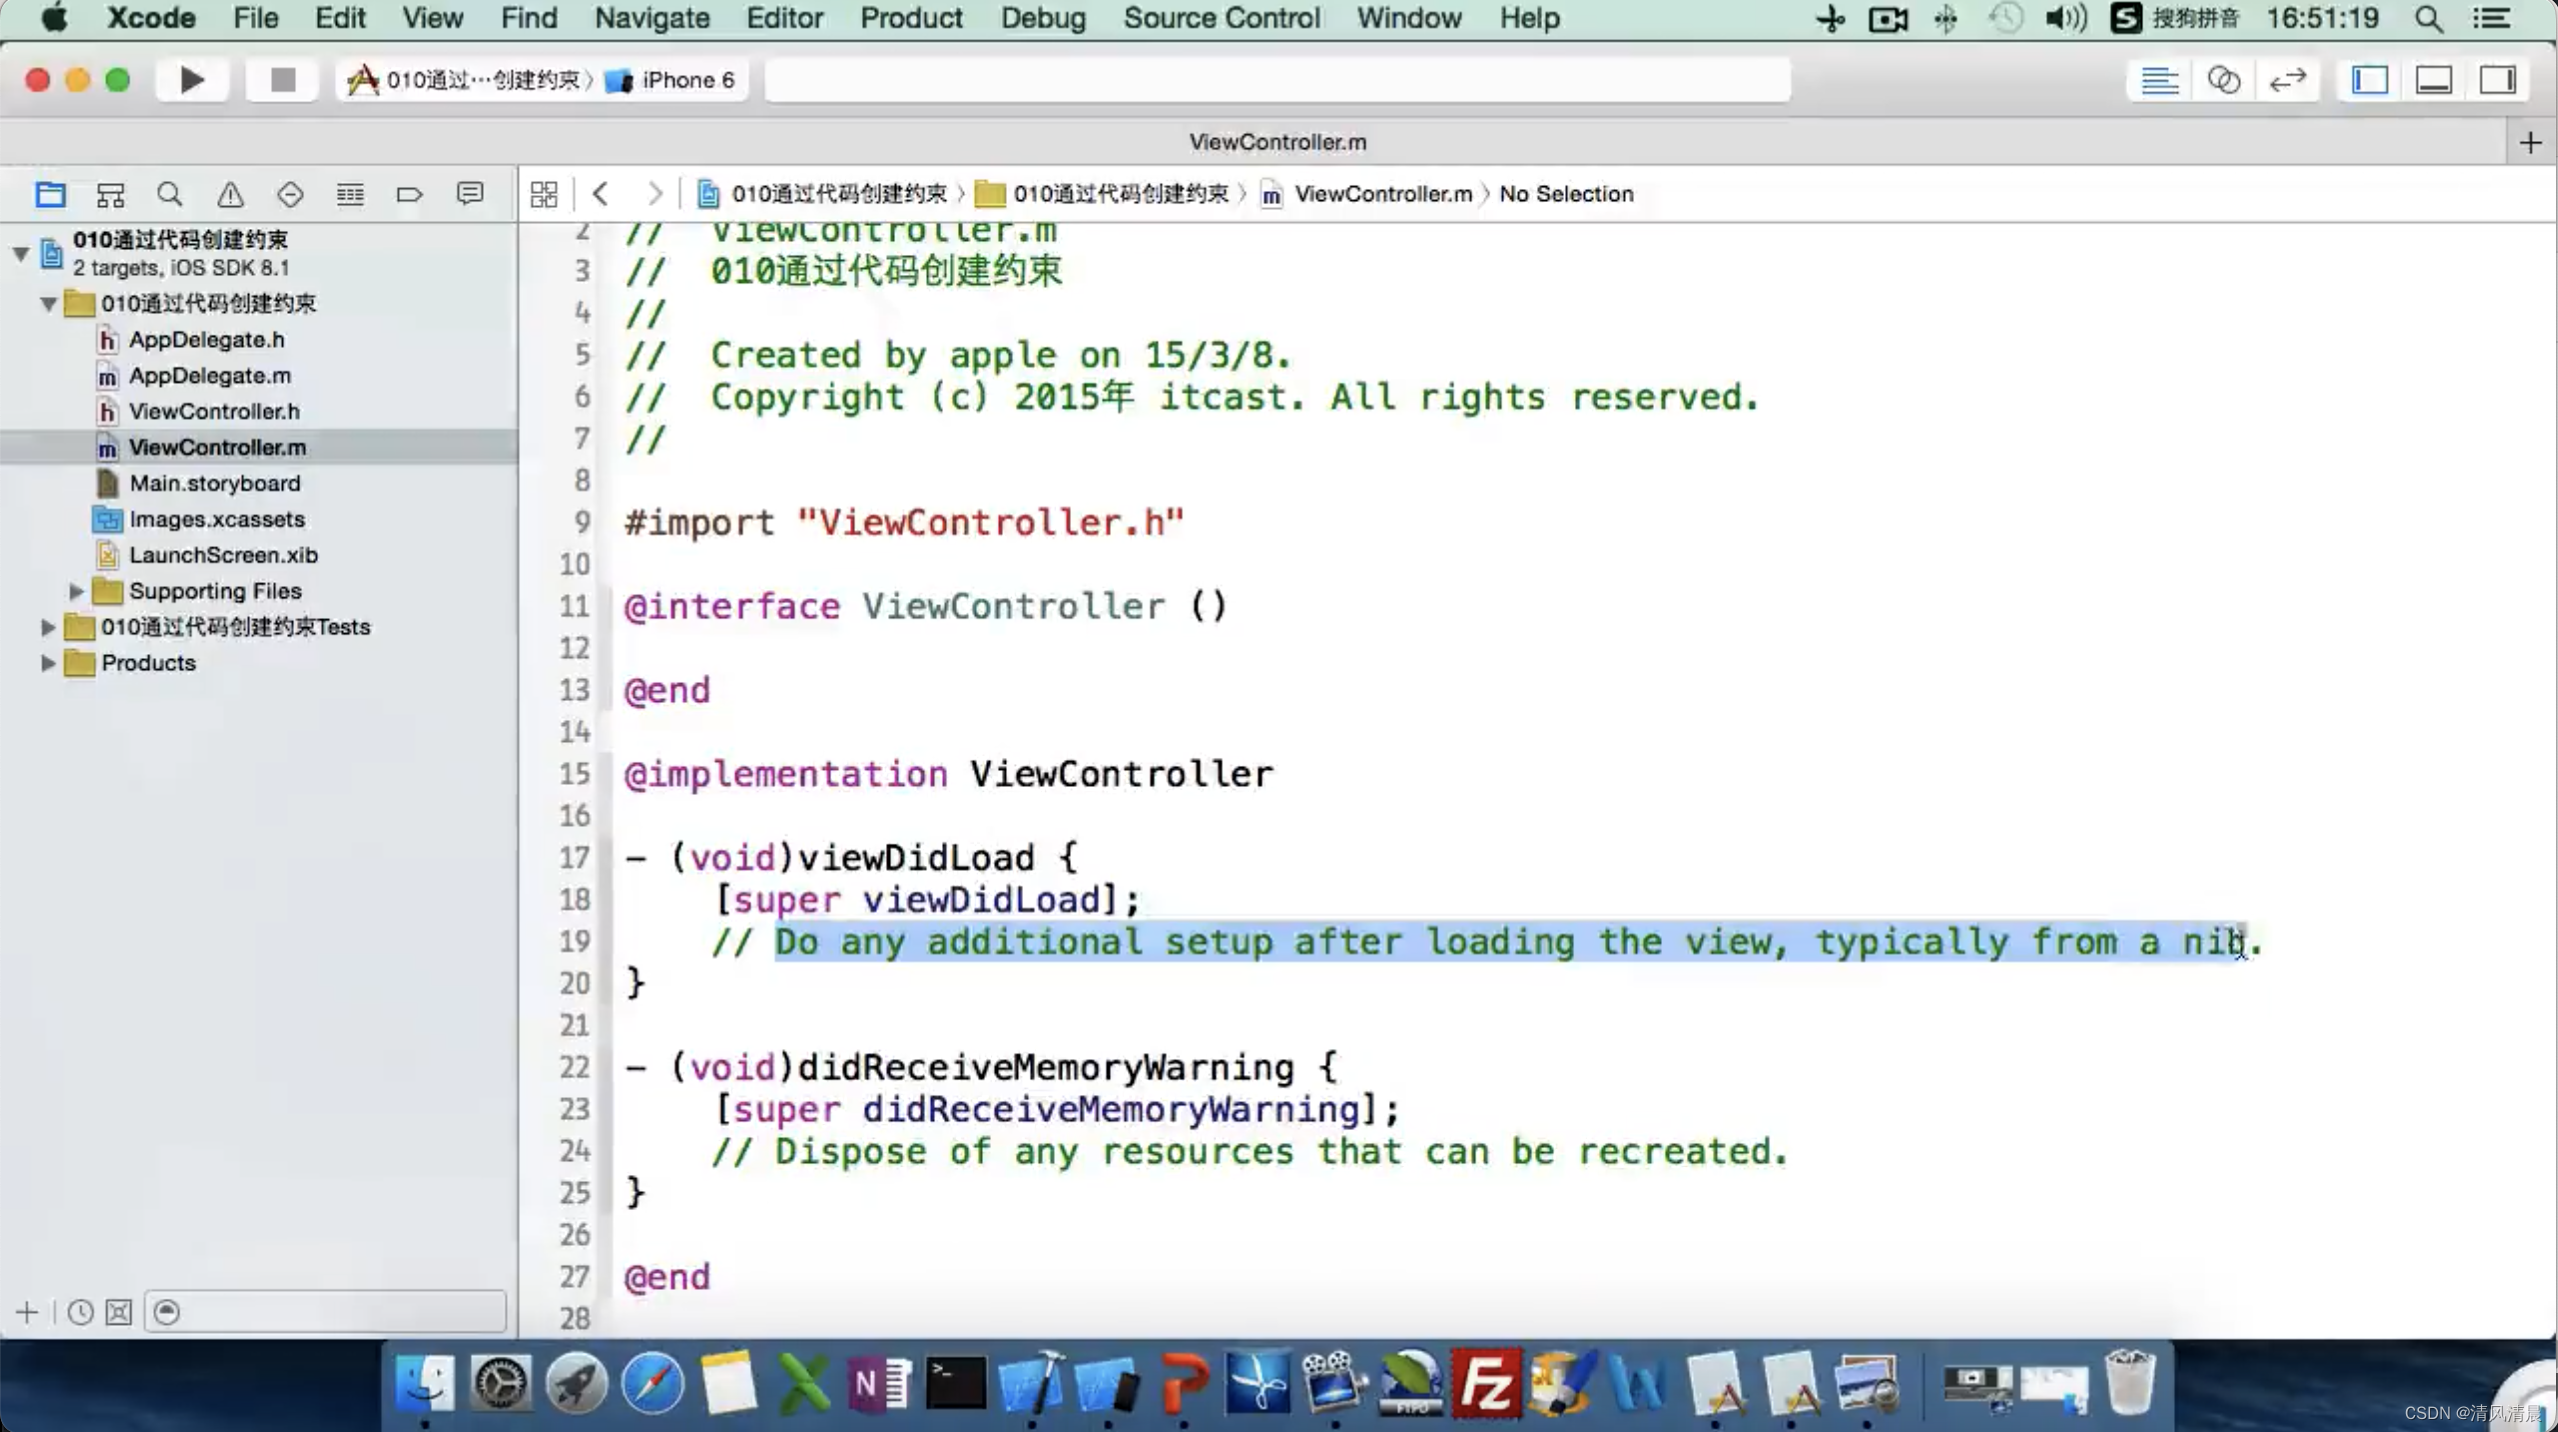This screenshot has width=2558, height=1432.
Task: Switch to the Assistant editor
Action: [x=2223, y=80]
